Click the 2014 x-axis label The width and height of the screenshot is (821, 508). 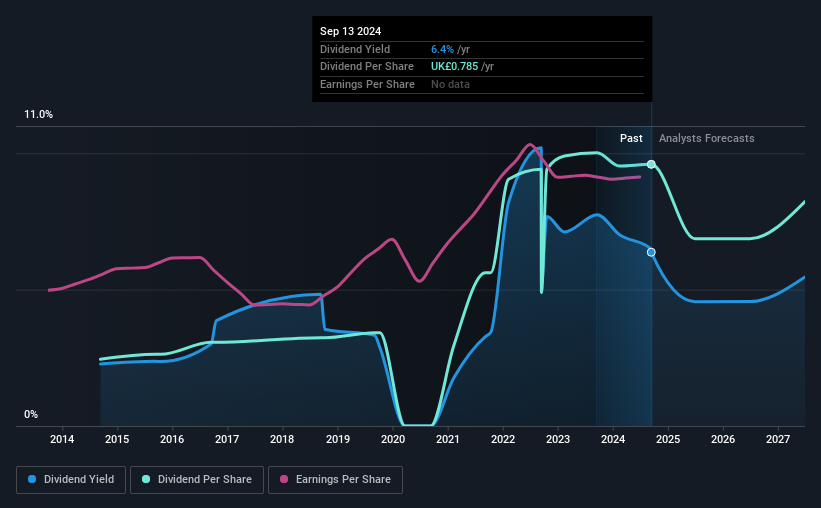coord(62,439)
